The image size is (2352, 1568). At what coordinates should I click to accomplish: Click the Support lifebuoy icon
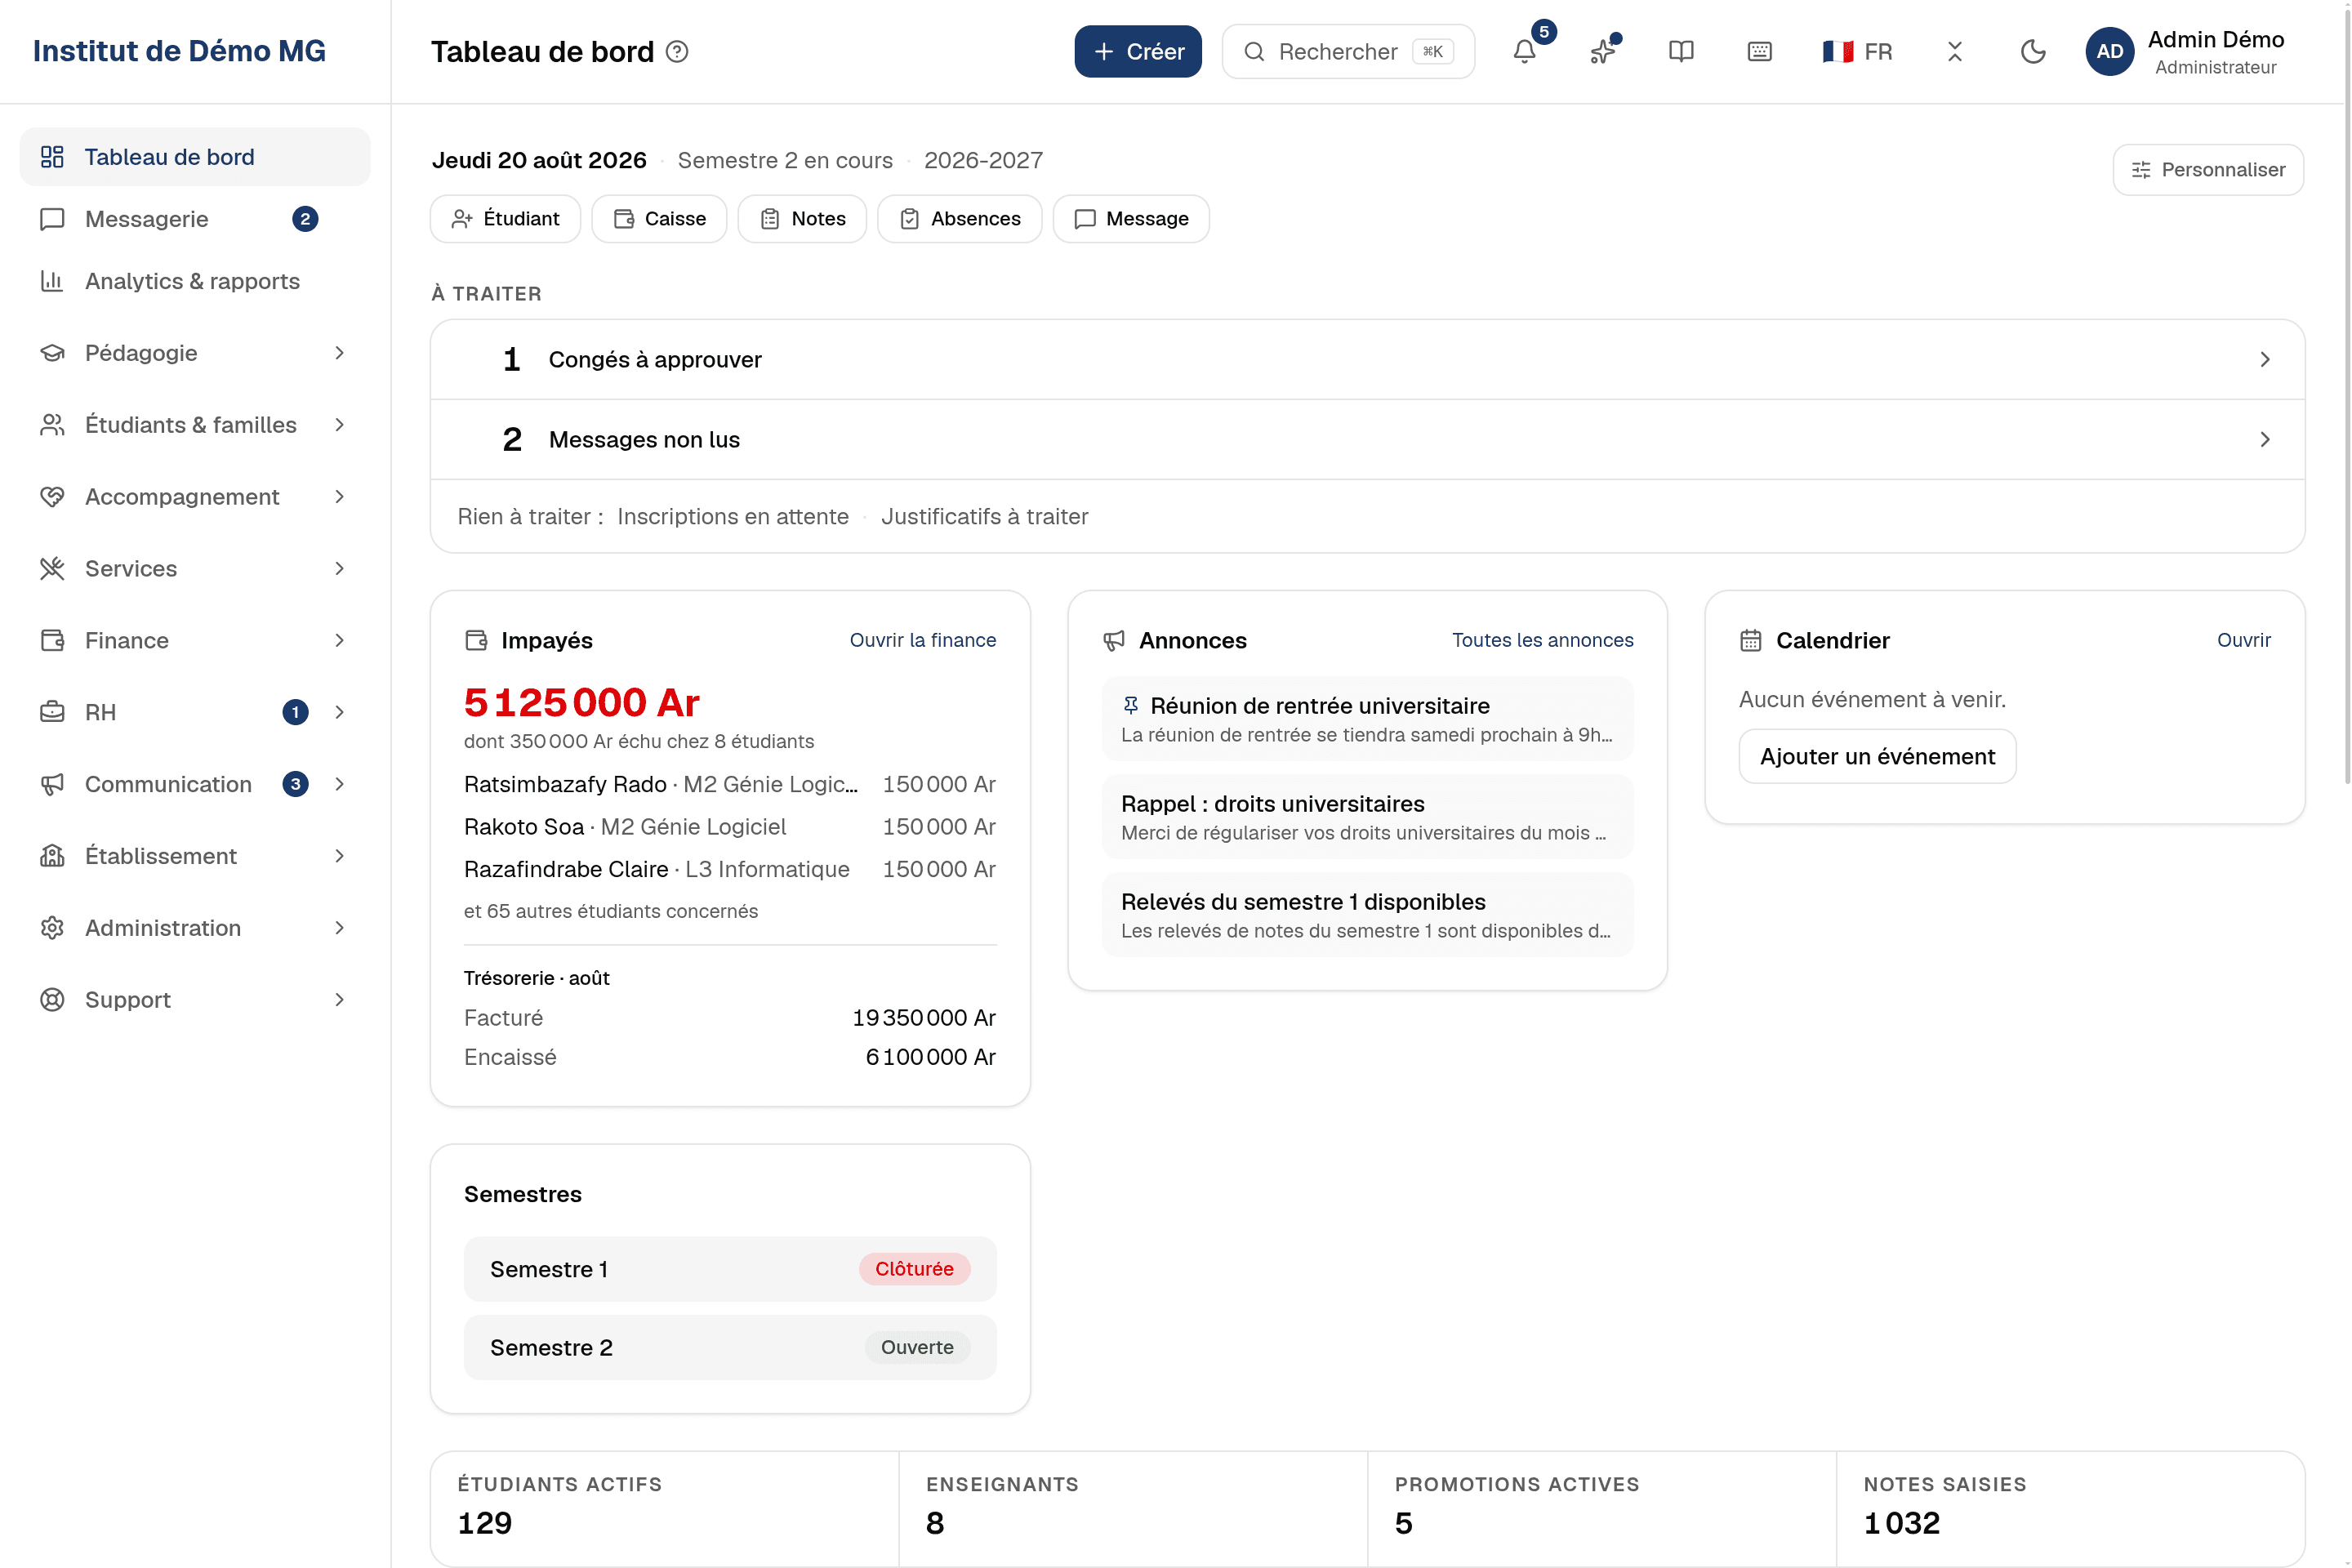pos(52,1001)
